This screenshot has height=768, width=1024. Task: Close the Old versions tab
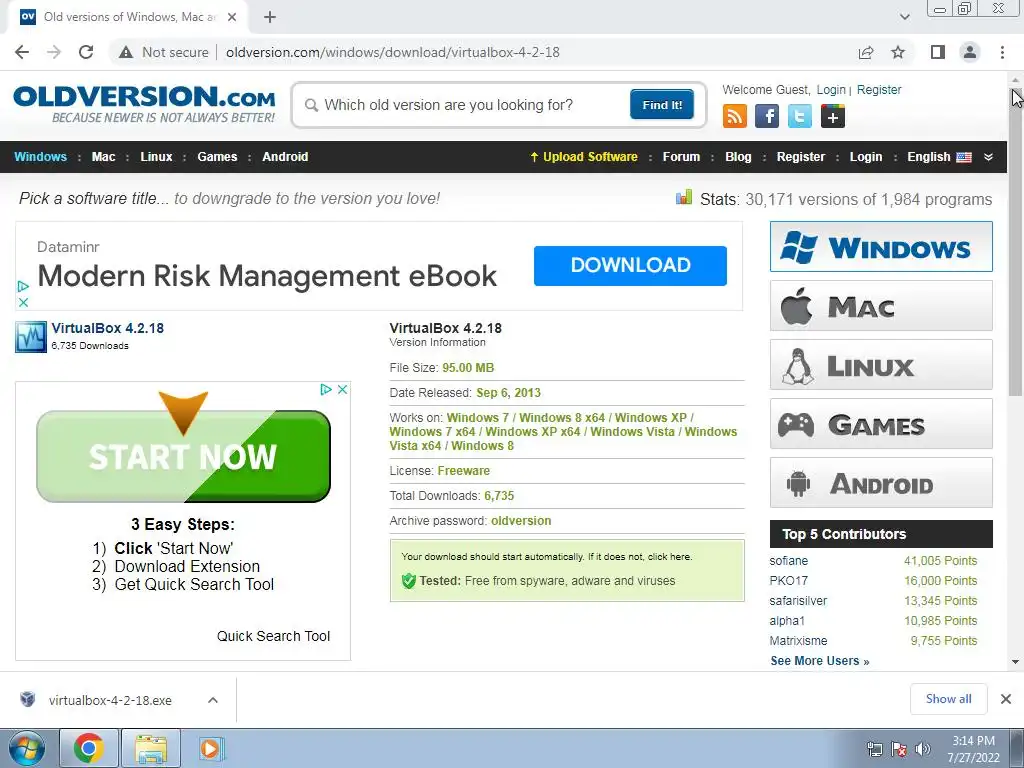point(232,17)
